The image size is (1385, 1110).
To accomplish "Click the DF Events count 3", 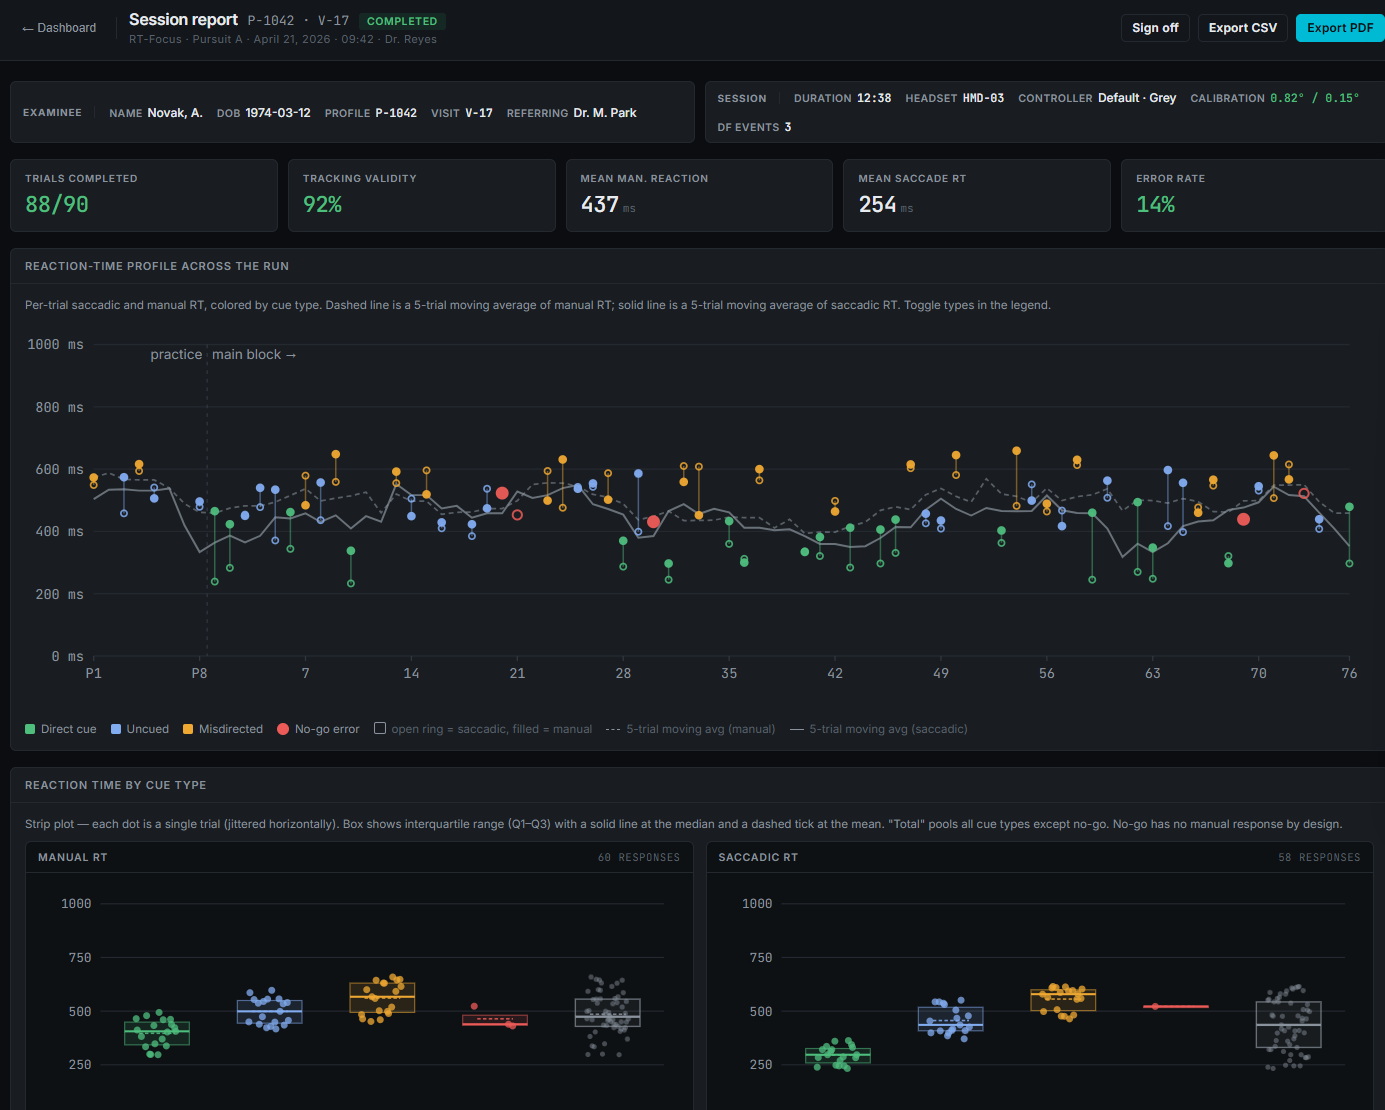I will [x=788, y=127].
